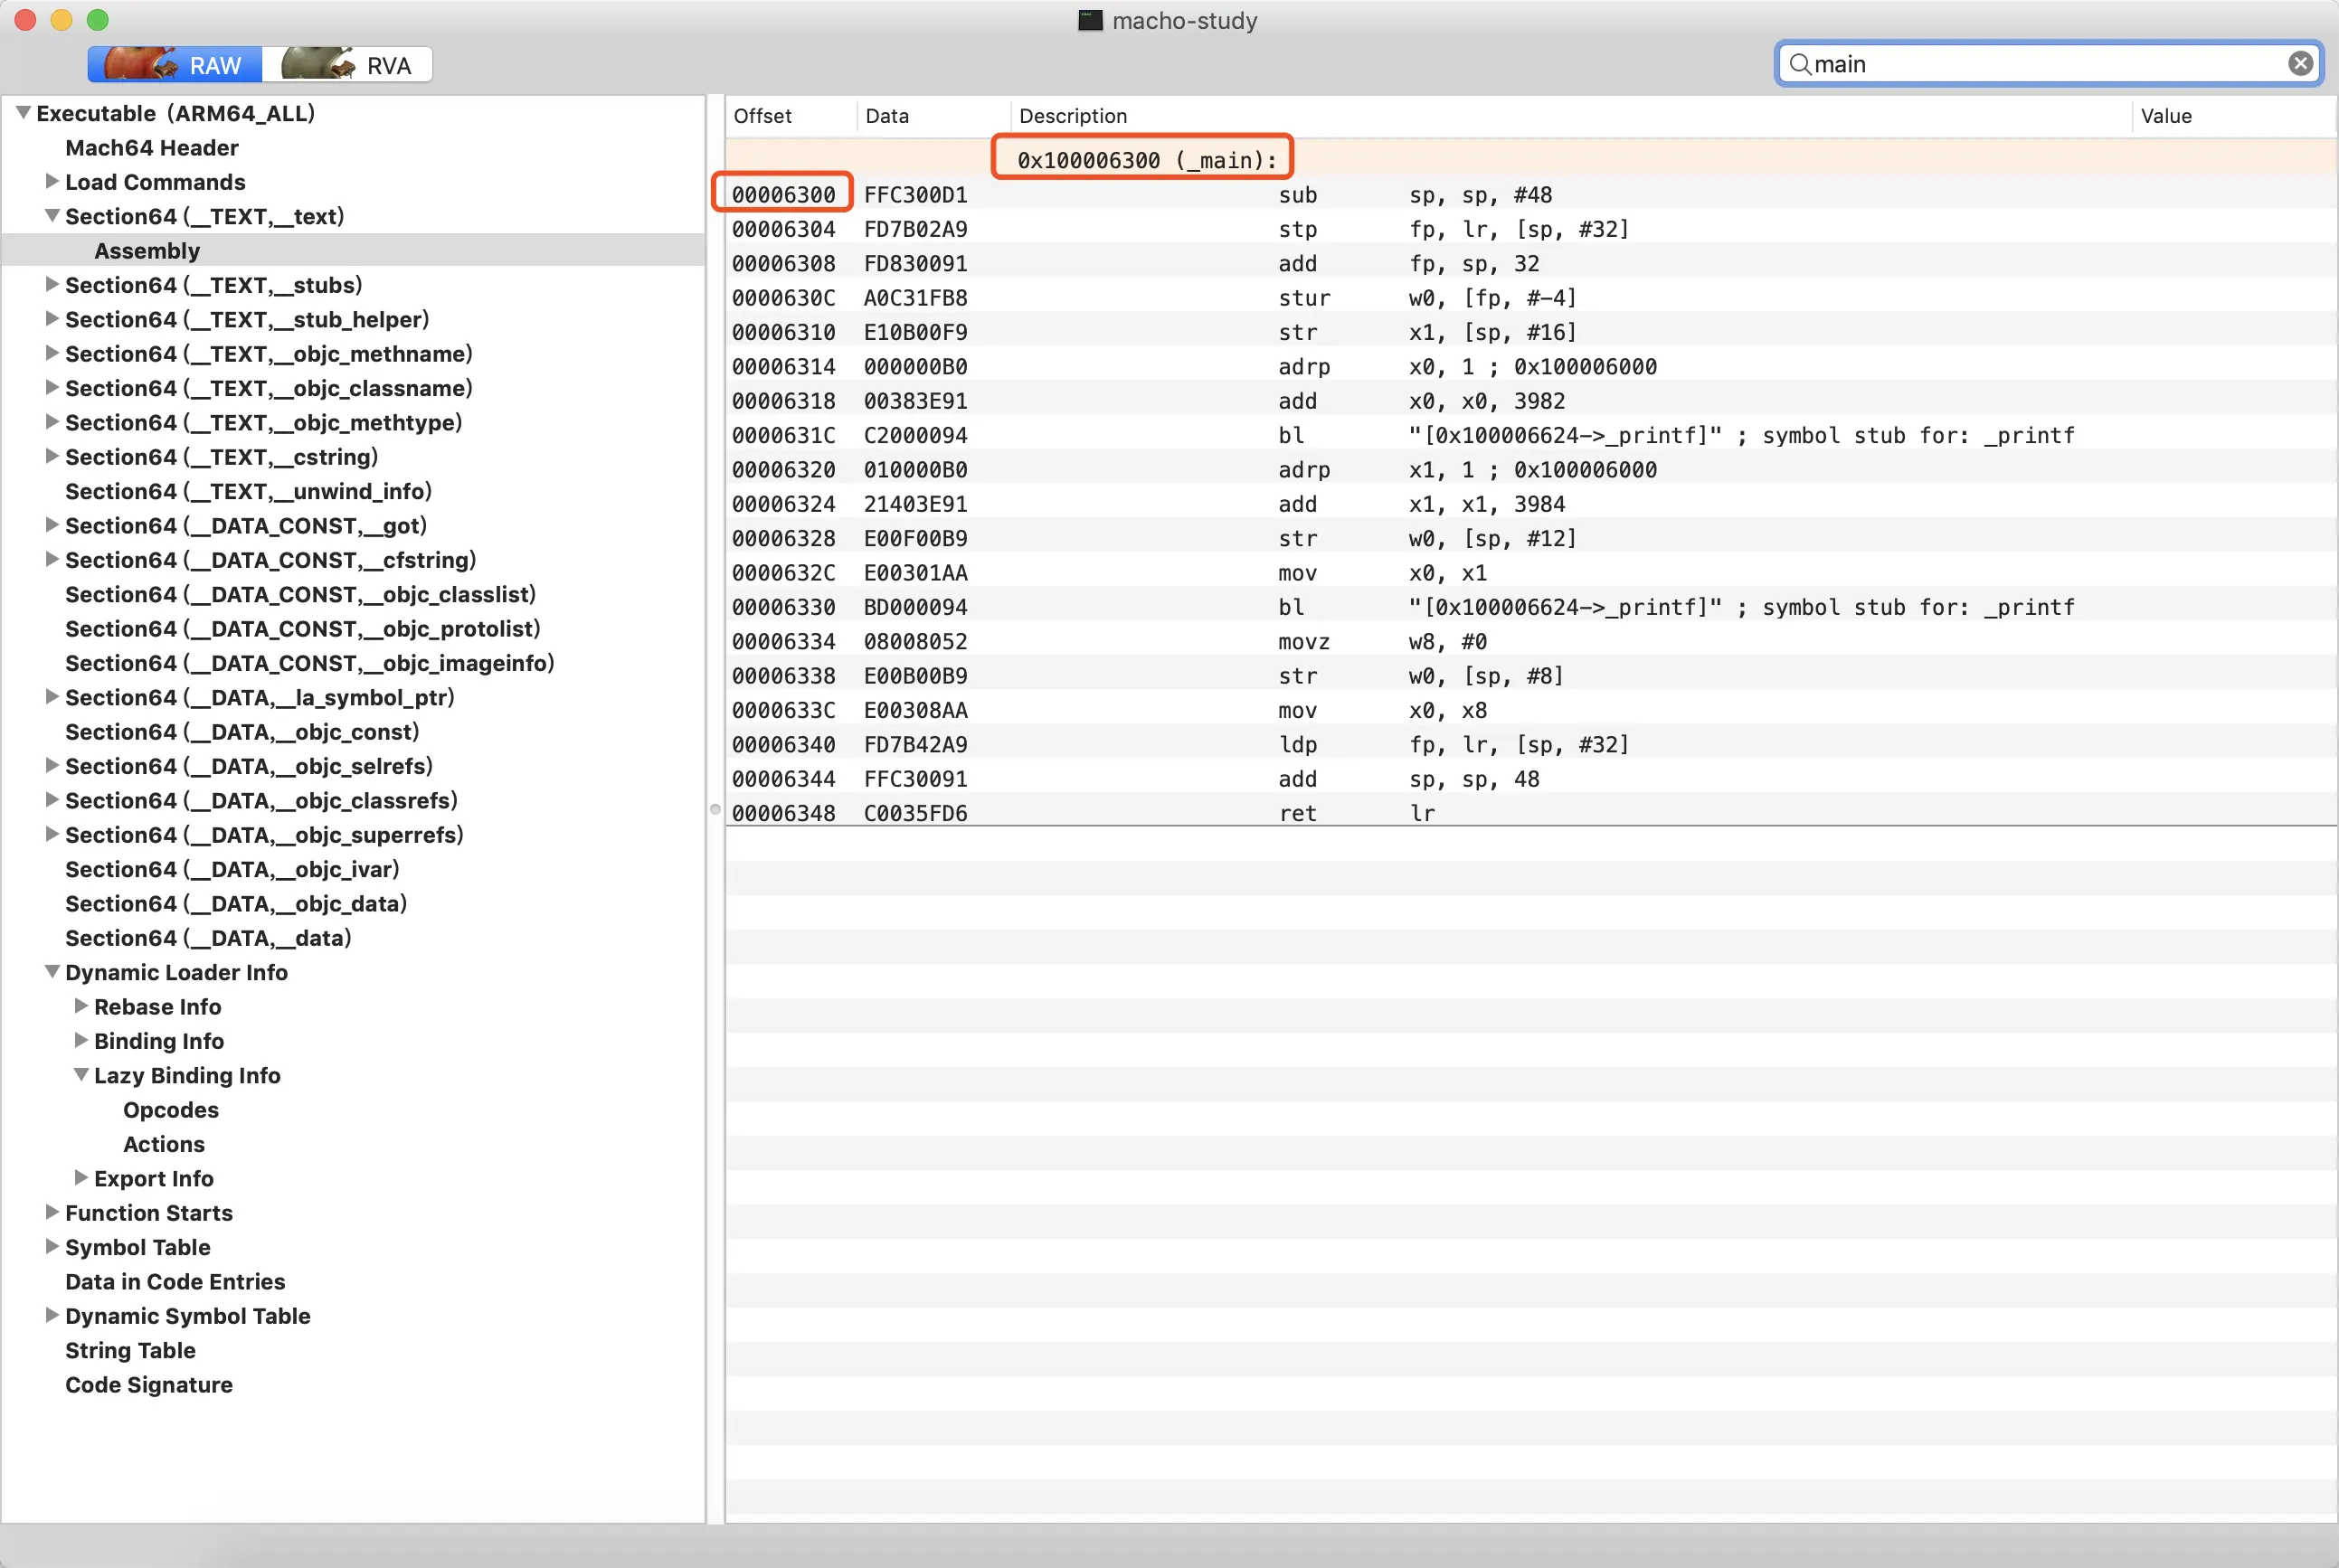Expand the Load Commands tree node
Screen dimensions: 2339x1568
pos(52,181)
